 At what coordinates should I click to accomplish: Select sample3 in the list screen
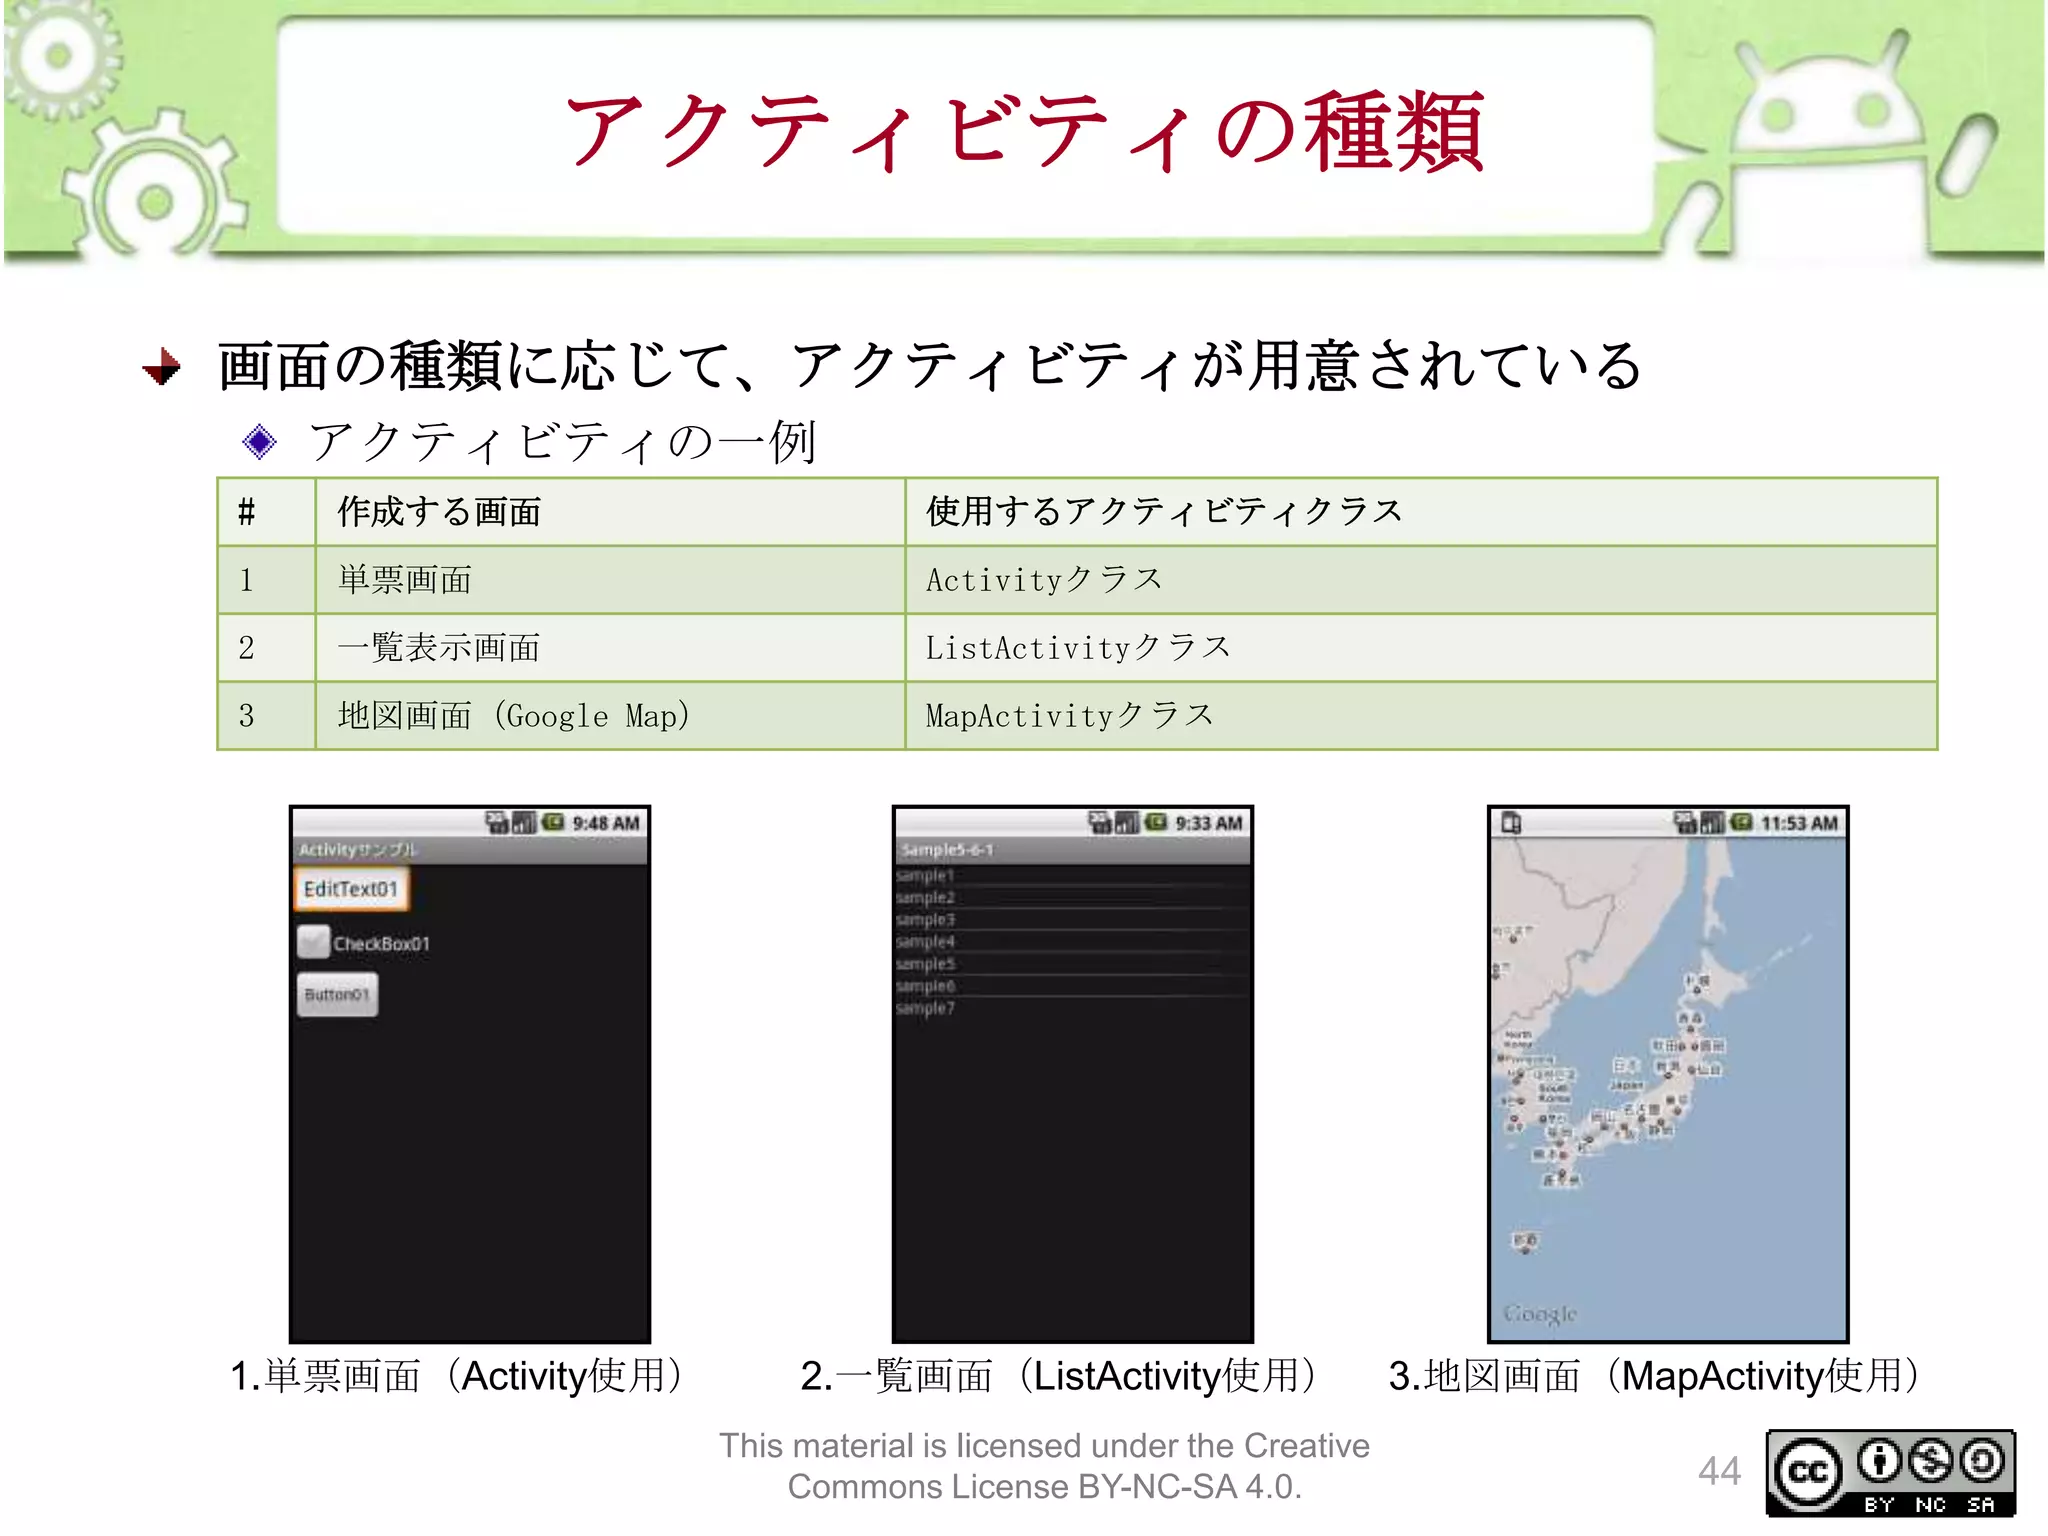(1072, 919)
